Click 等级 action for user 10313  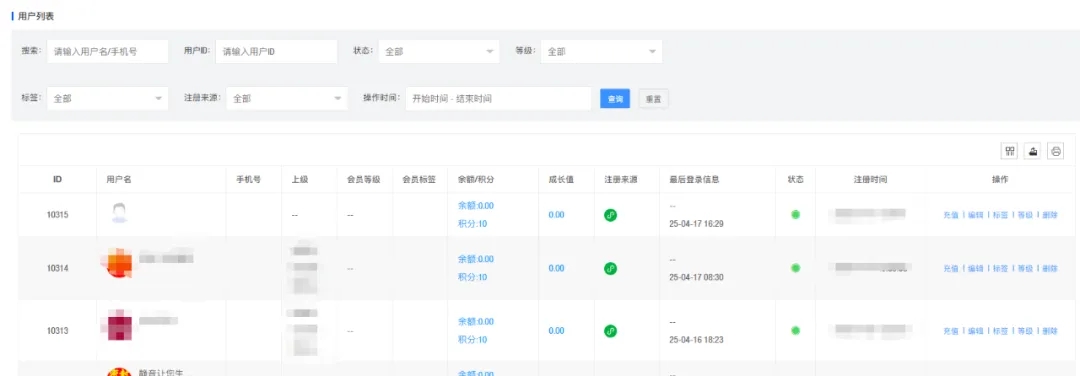(1025, 331)
